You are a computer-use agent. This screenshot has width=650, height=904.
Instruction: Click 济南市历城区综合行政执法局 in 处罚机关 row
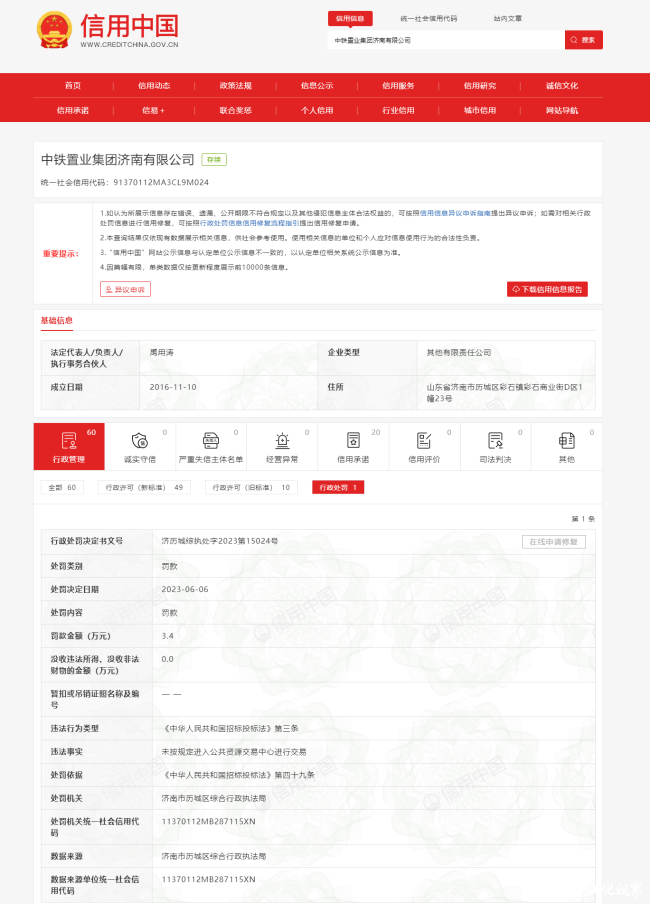pos(214,798)
